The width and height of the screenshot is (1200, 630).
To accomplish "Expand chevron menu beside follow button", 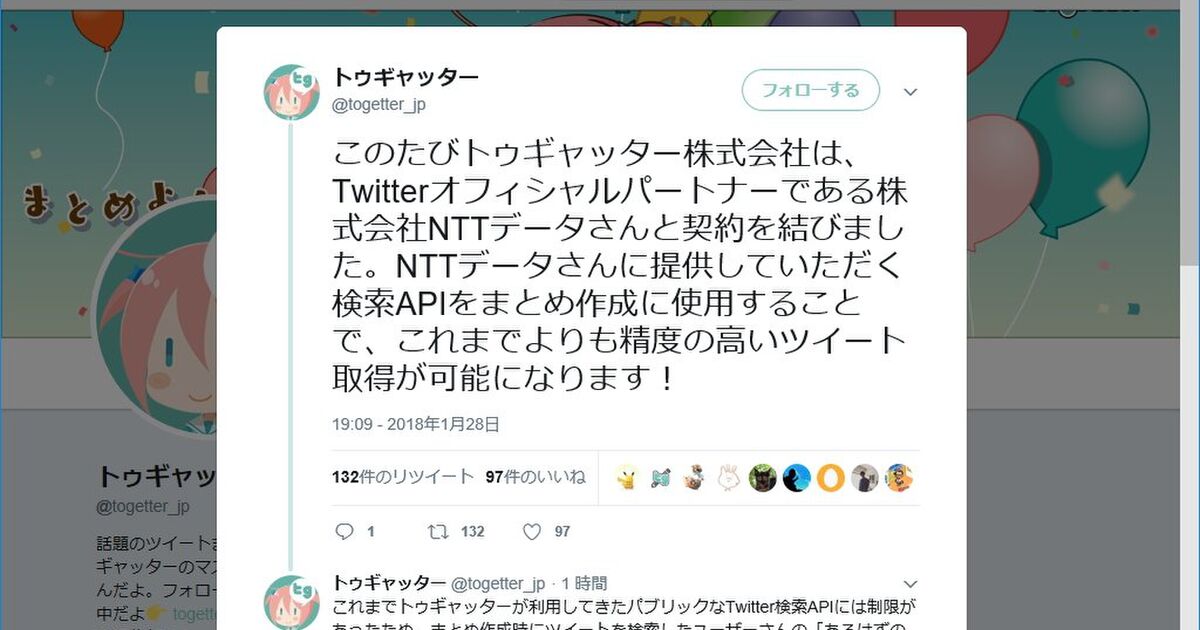I will point(910,92).
